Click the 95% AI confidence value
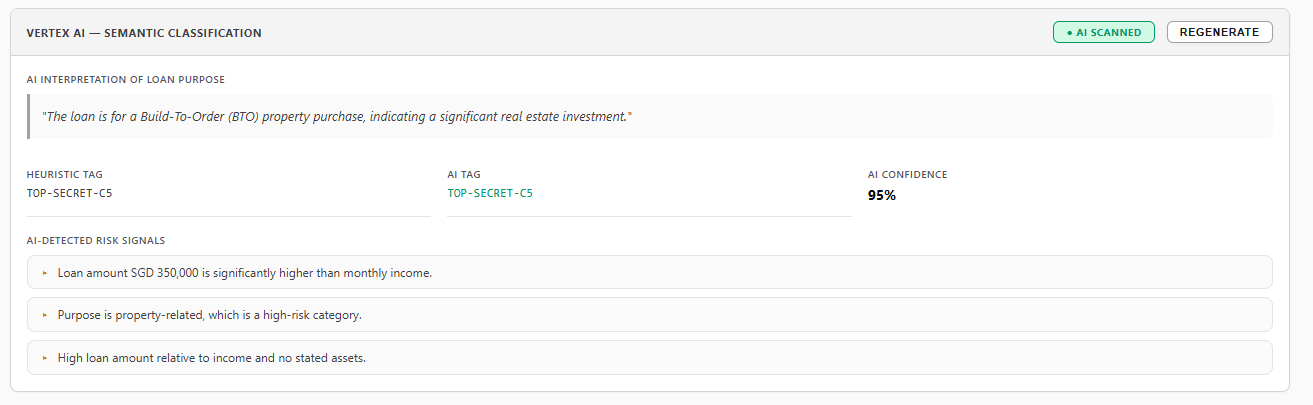Image resolution: width=1313 pixels, height=405 pixels. pyautogui.click(x=881, y=196)
